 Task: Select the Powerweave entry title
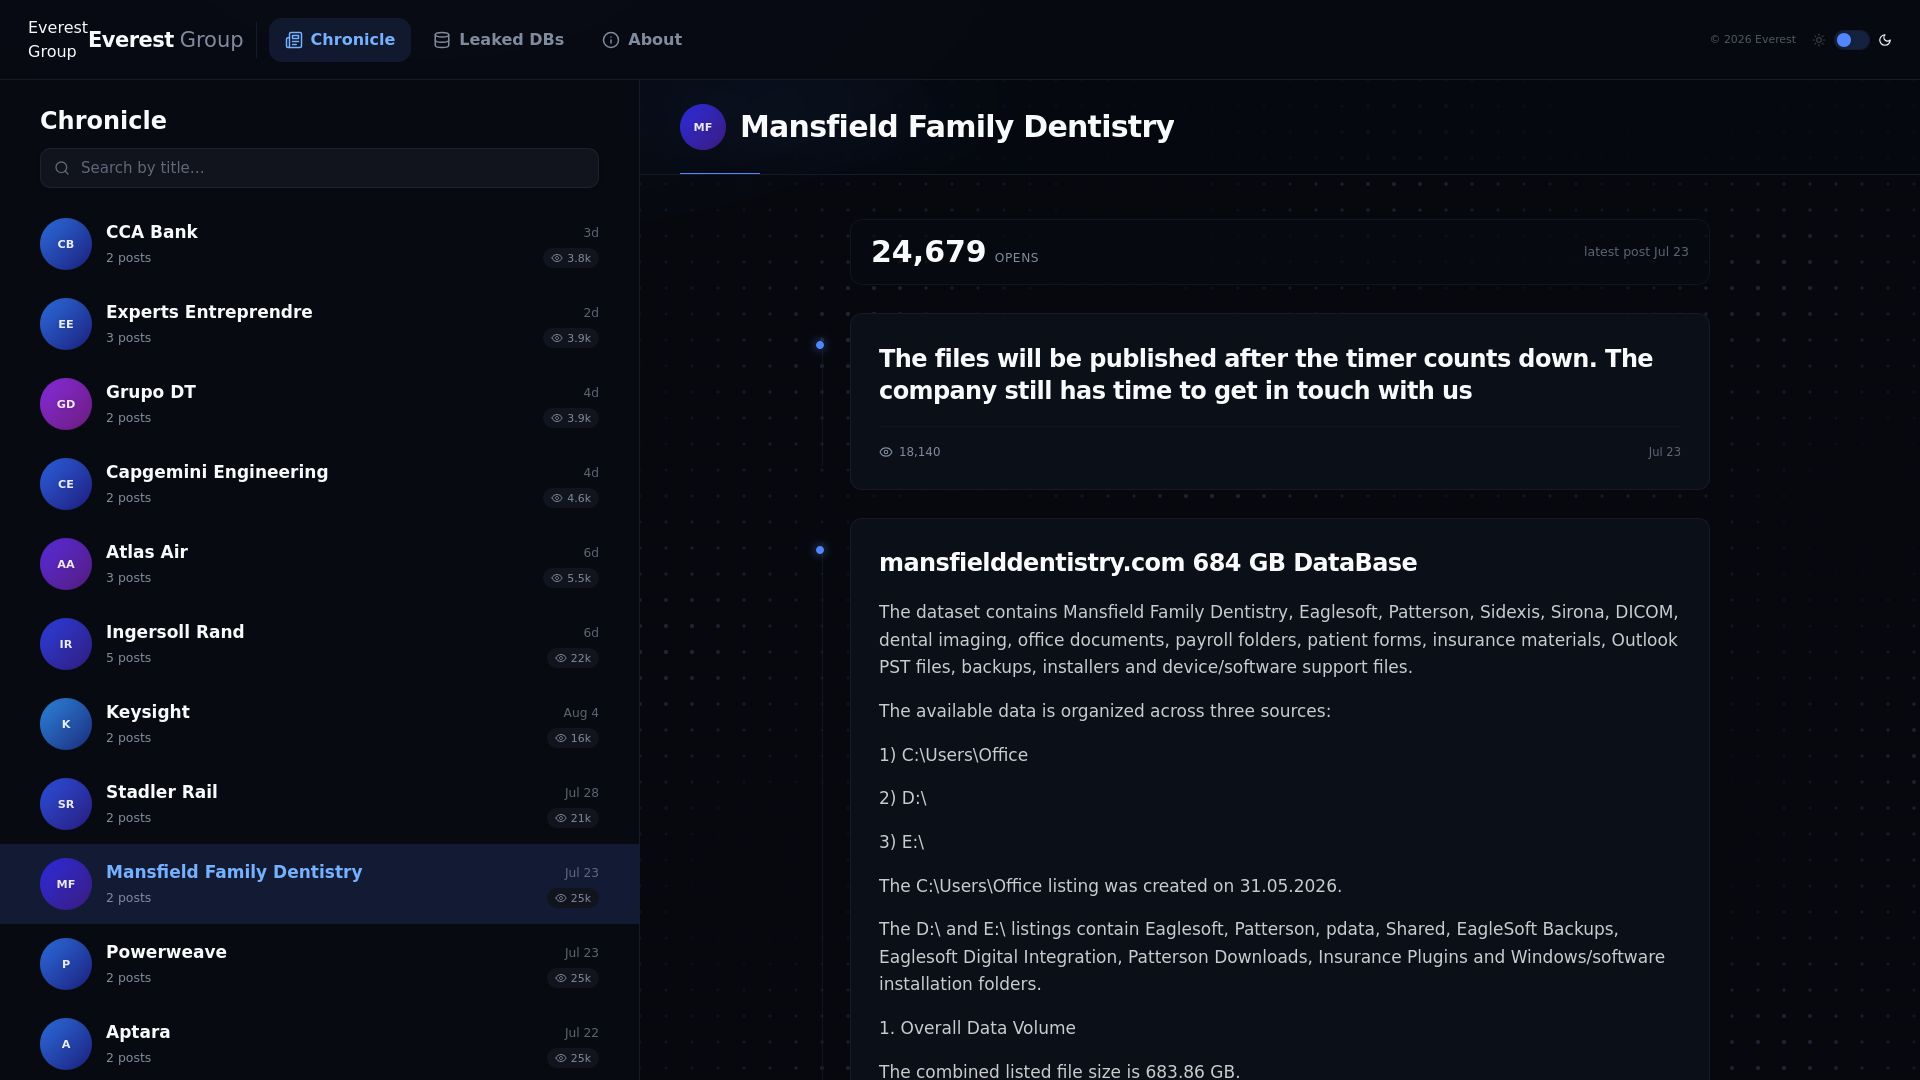pos(166,952)
